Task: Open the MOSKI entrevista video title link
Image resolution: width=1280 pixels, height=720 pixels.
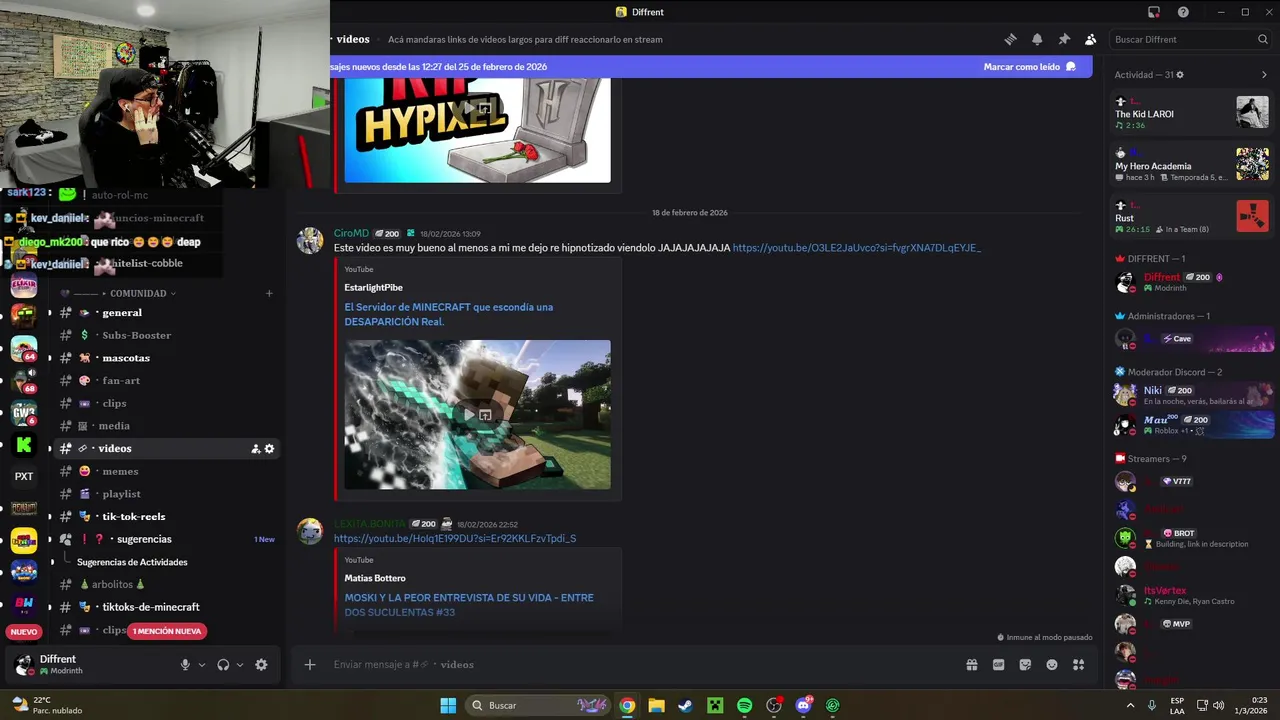Action: pyautogui.click(x=469, y=604)
